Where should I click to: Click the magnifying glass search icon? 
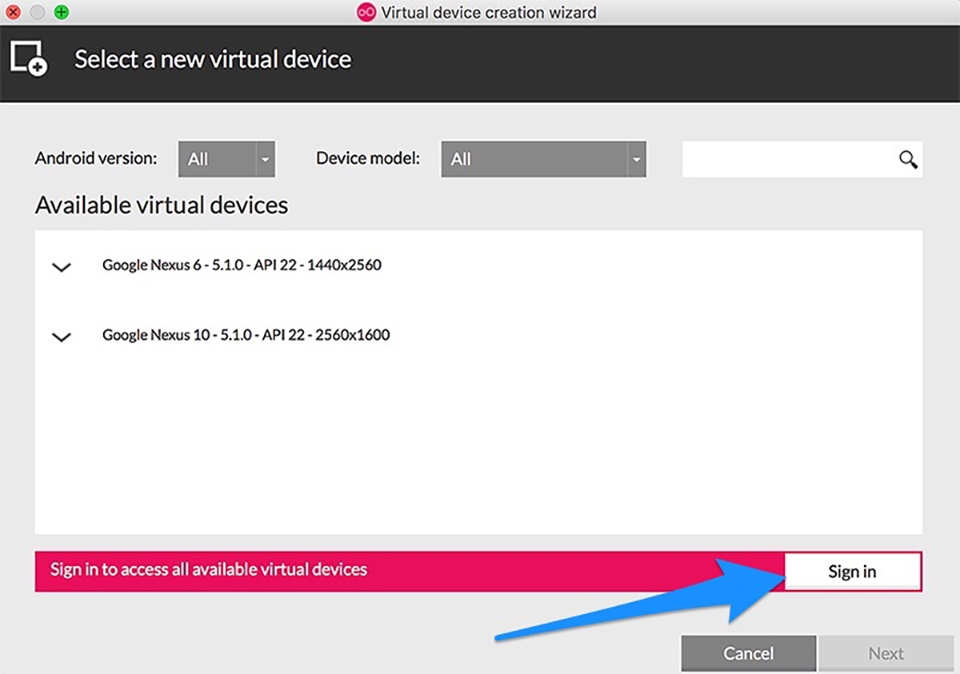[x=907, y=159]
